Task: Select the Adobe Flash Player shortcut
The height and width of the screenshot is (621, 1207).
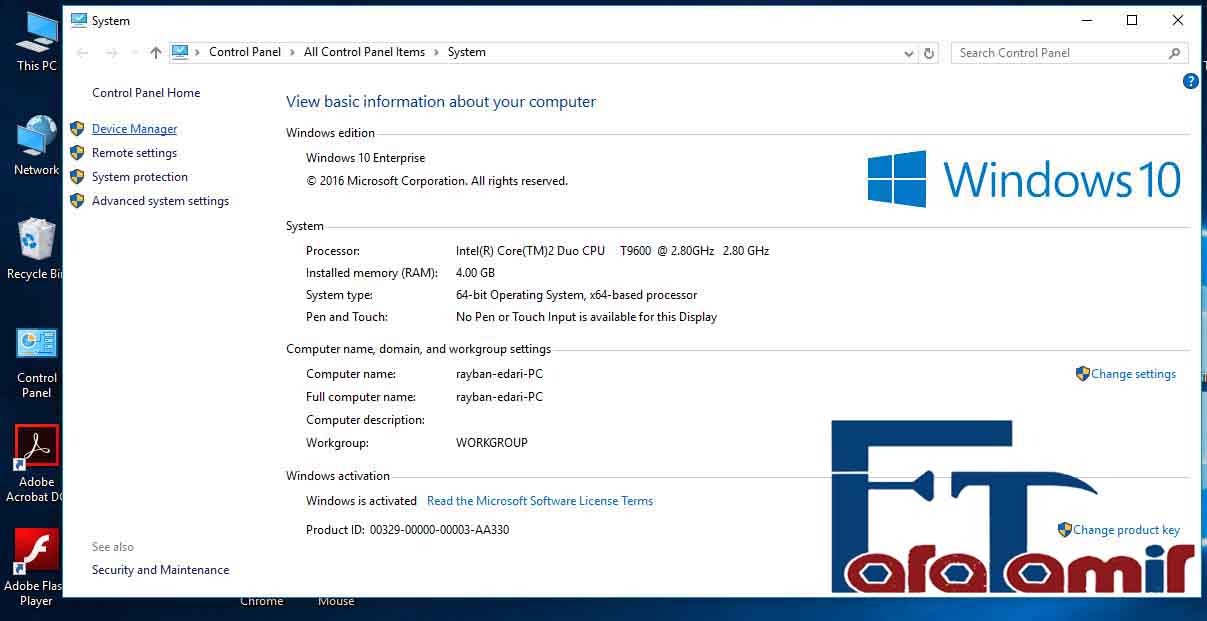Action: click(36, 568)
